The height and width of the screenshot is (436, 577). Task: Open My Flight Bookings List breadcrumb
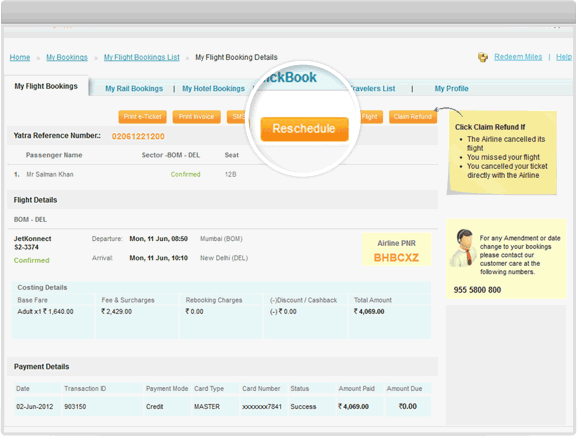(x=142, y=57)
